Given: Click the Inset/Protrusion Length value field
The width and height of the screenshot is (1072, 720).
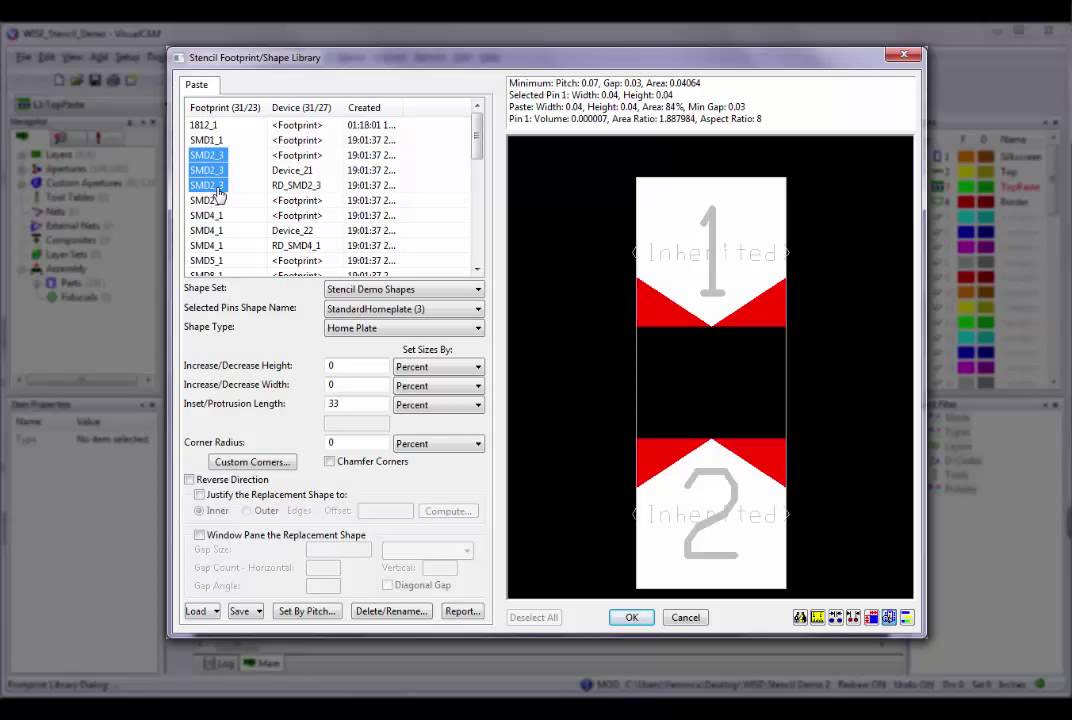Looking at the screenshot, I should (x=357, y=404).
